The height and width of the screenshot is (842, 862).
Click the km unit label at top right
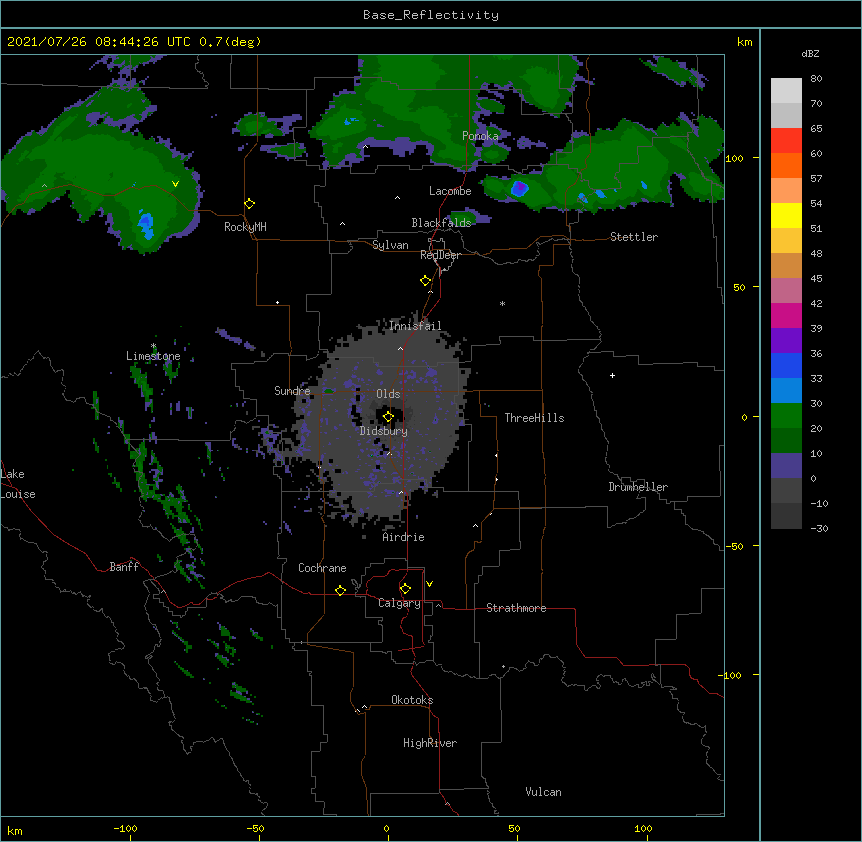tap(744, 42)
